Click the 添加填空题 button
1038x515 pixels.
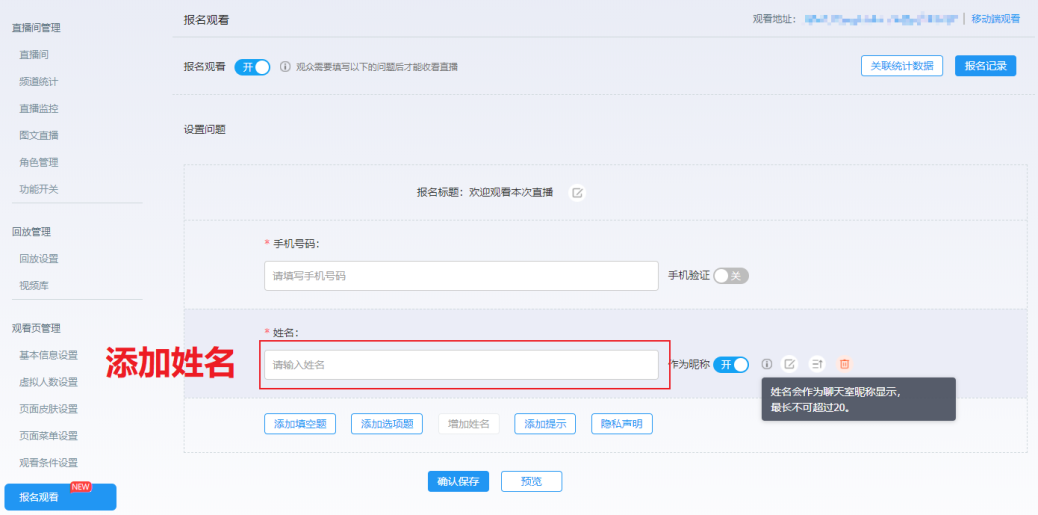(x=300, y=424)
